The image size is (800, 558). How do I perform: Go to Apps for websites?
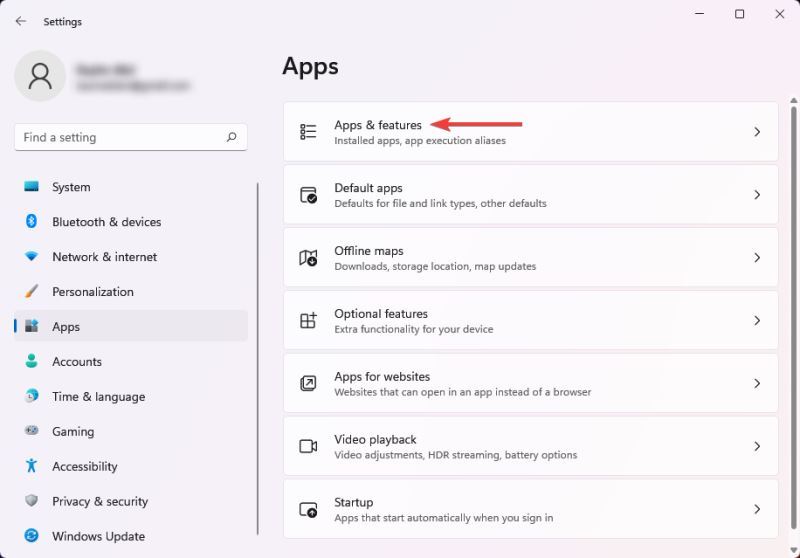pos(530,383)
